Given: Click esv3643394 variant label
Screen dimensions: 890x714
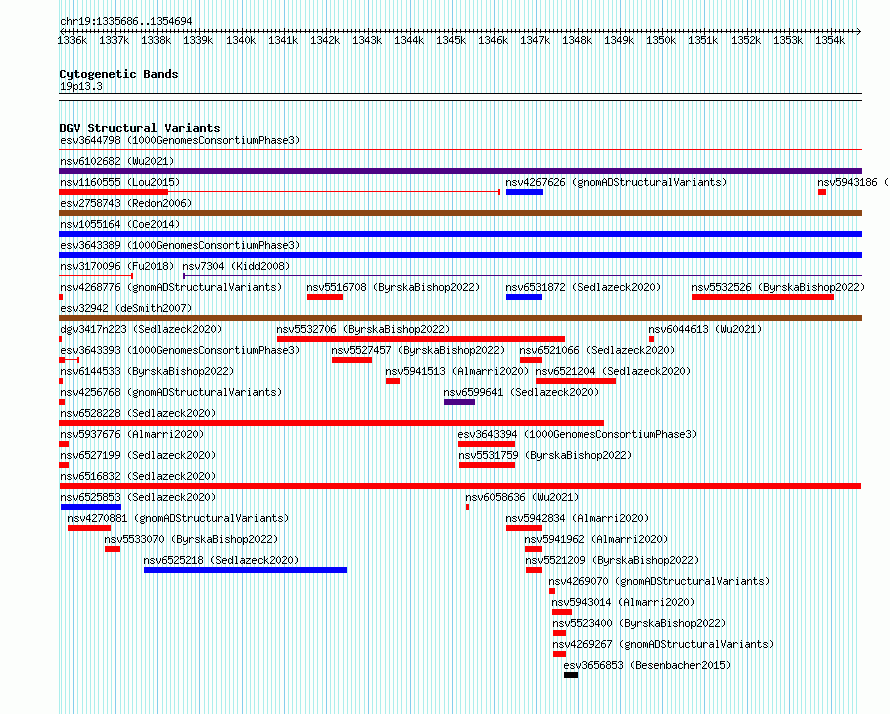Looking at the screenshot, I should [577, 434].
